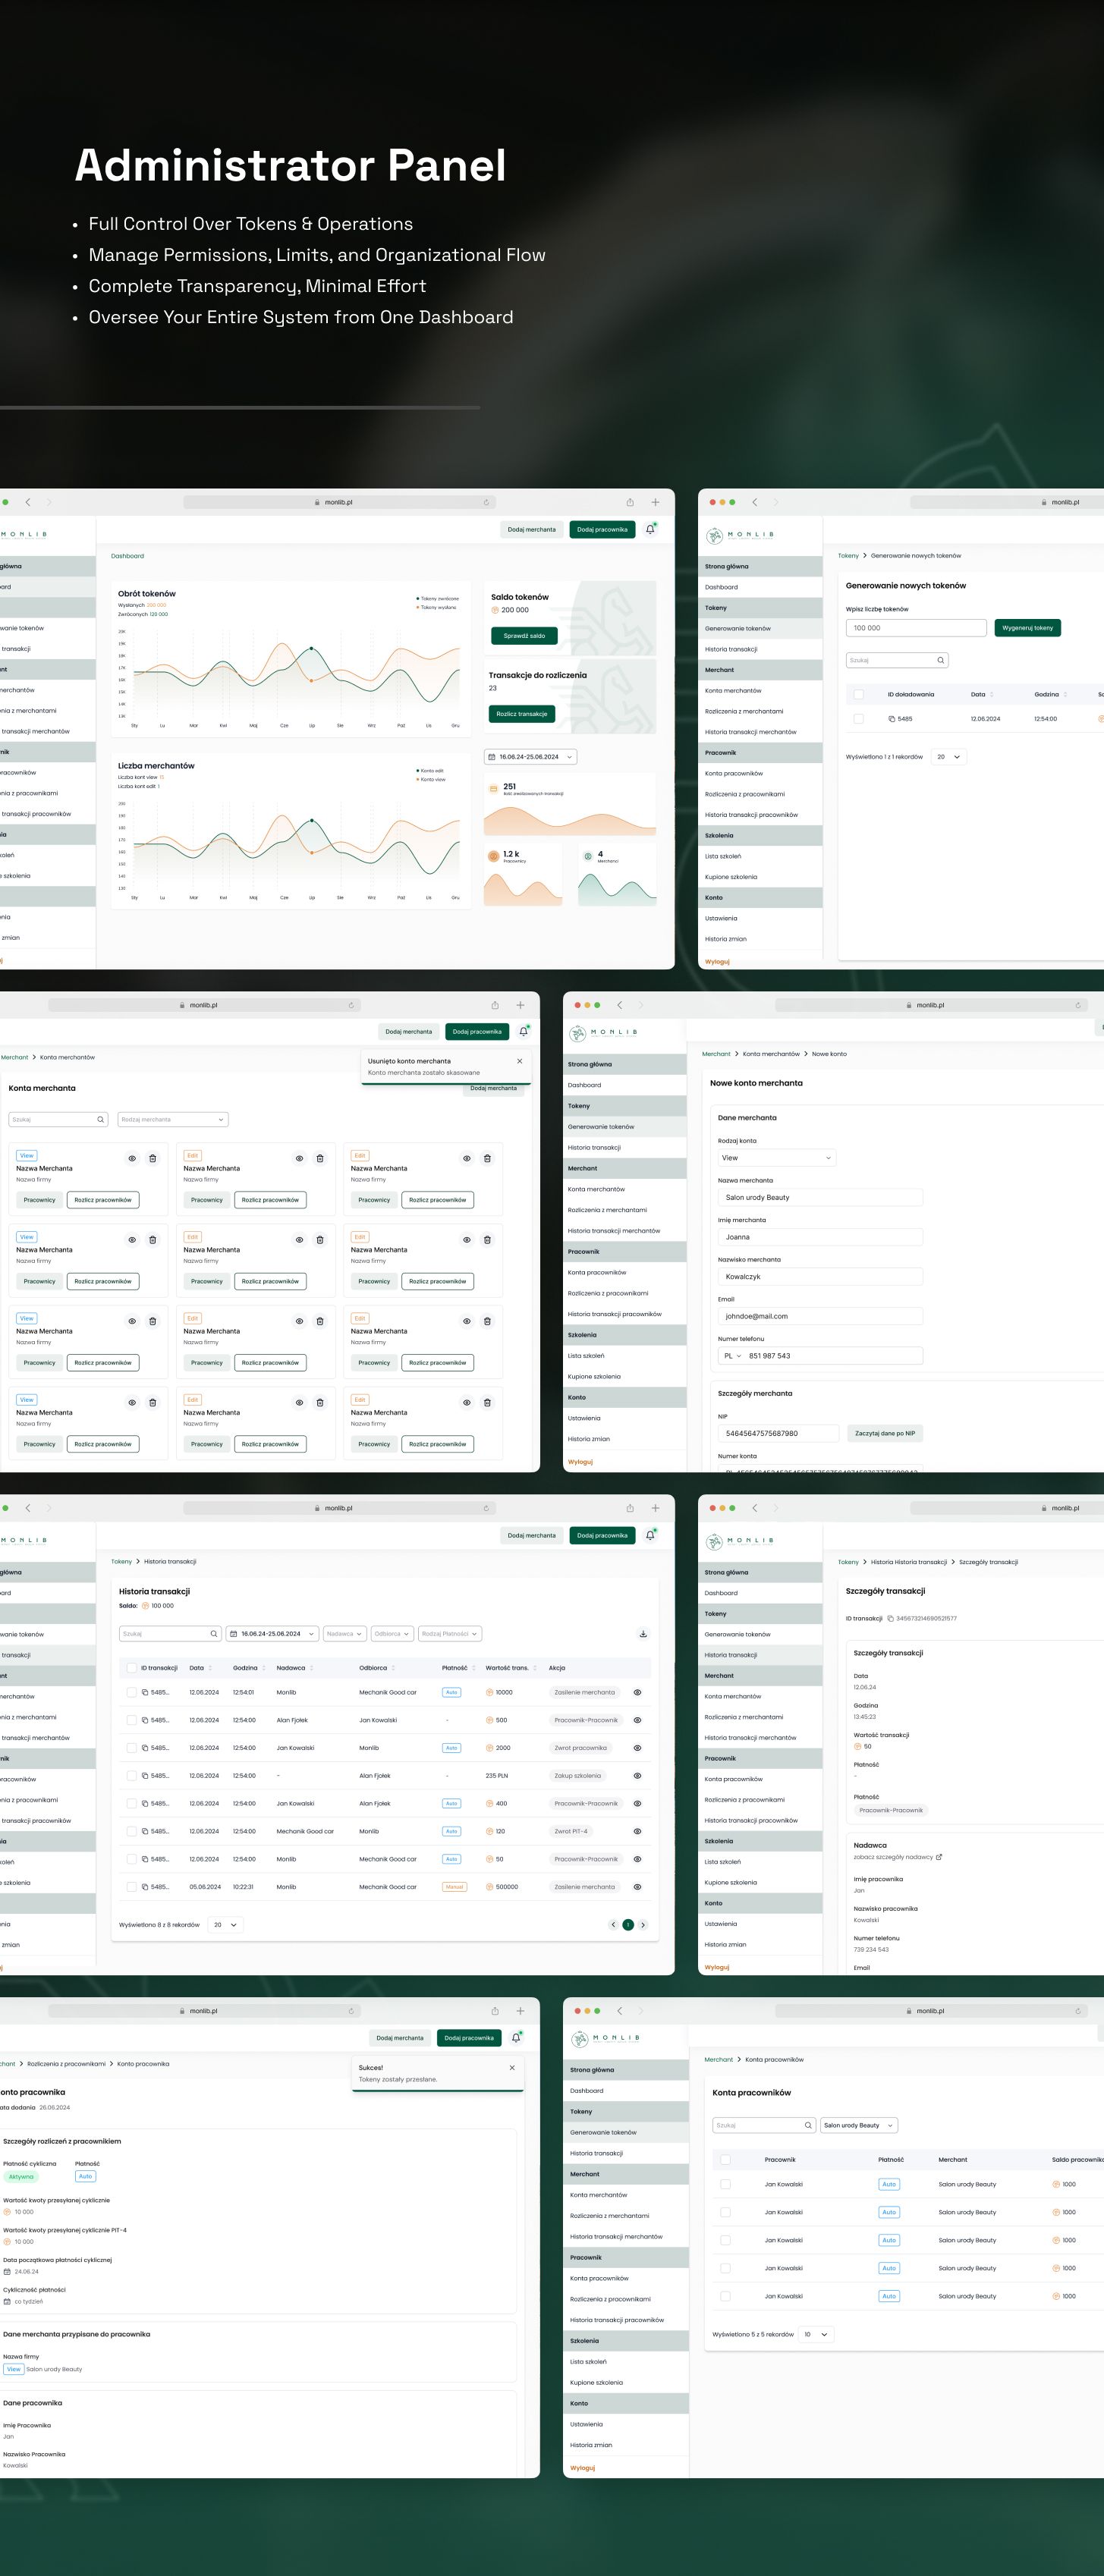Tick header checkbox in Generowanie tokenów table
This screenshot has width=1104, height=2576.
(858, 694)
